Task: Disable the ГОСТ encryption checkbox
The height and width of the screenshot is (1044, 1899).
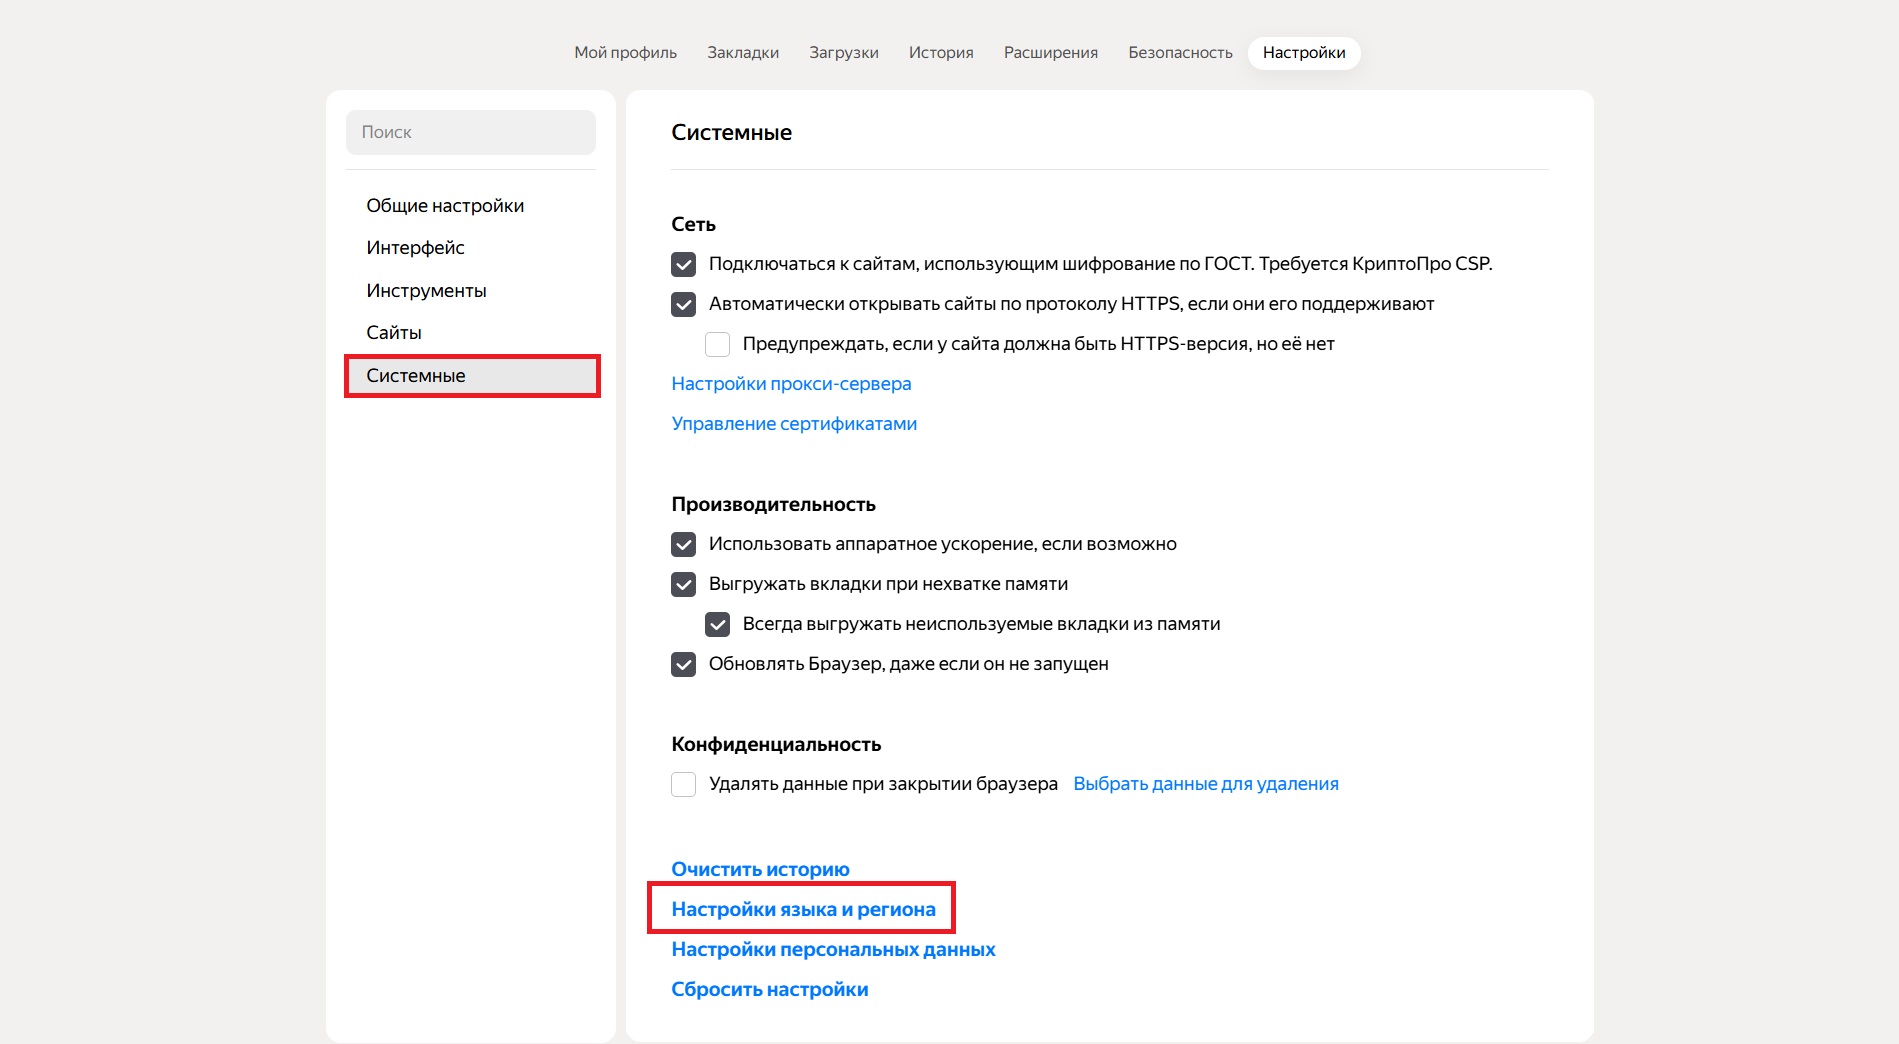Action: (684, 264)
